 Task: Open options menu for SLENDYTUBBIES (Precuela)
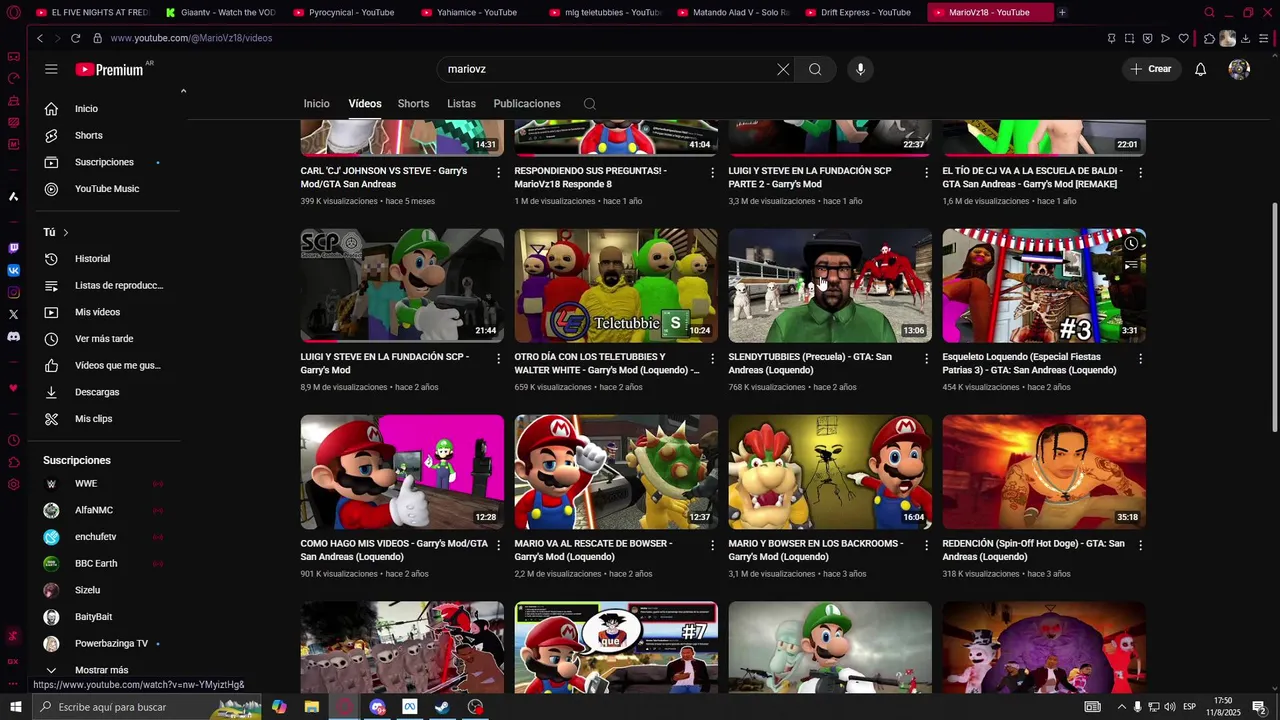point(926,358)
